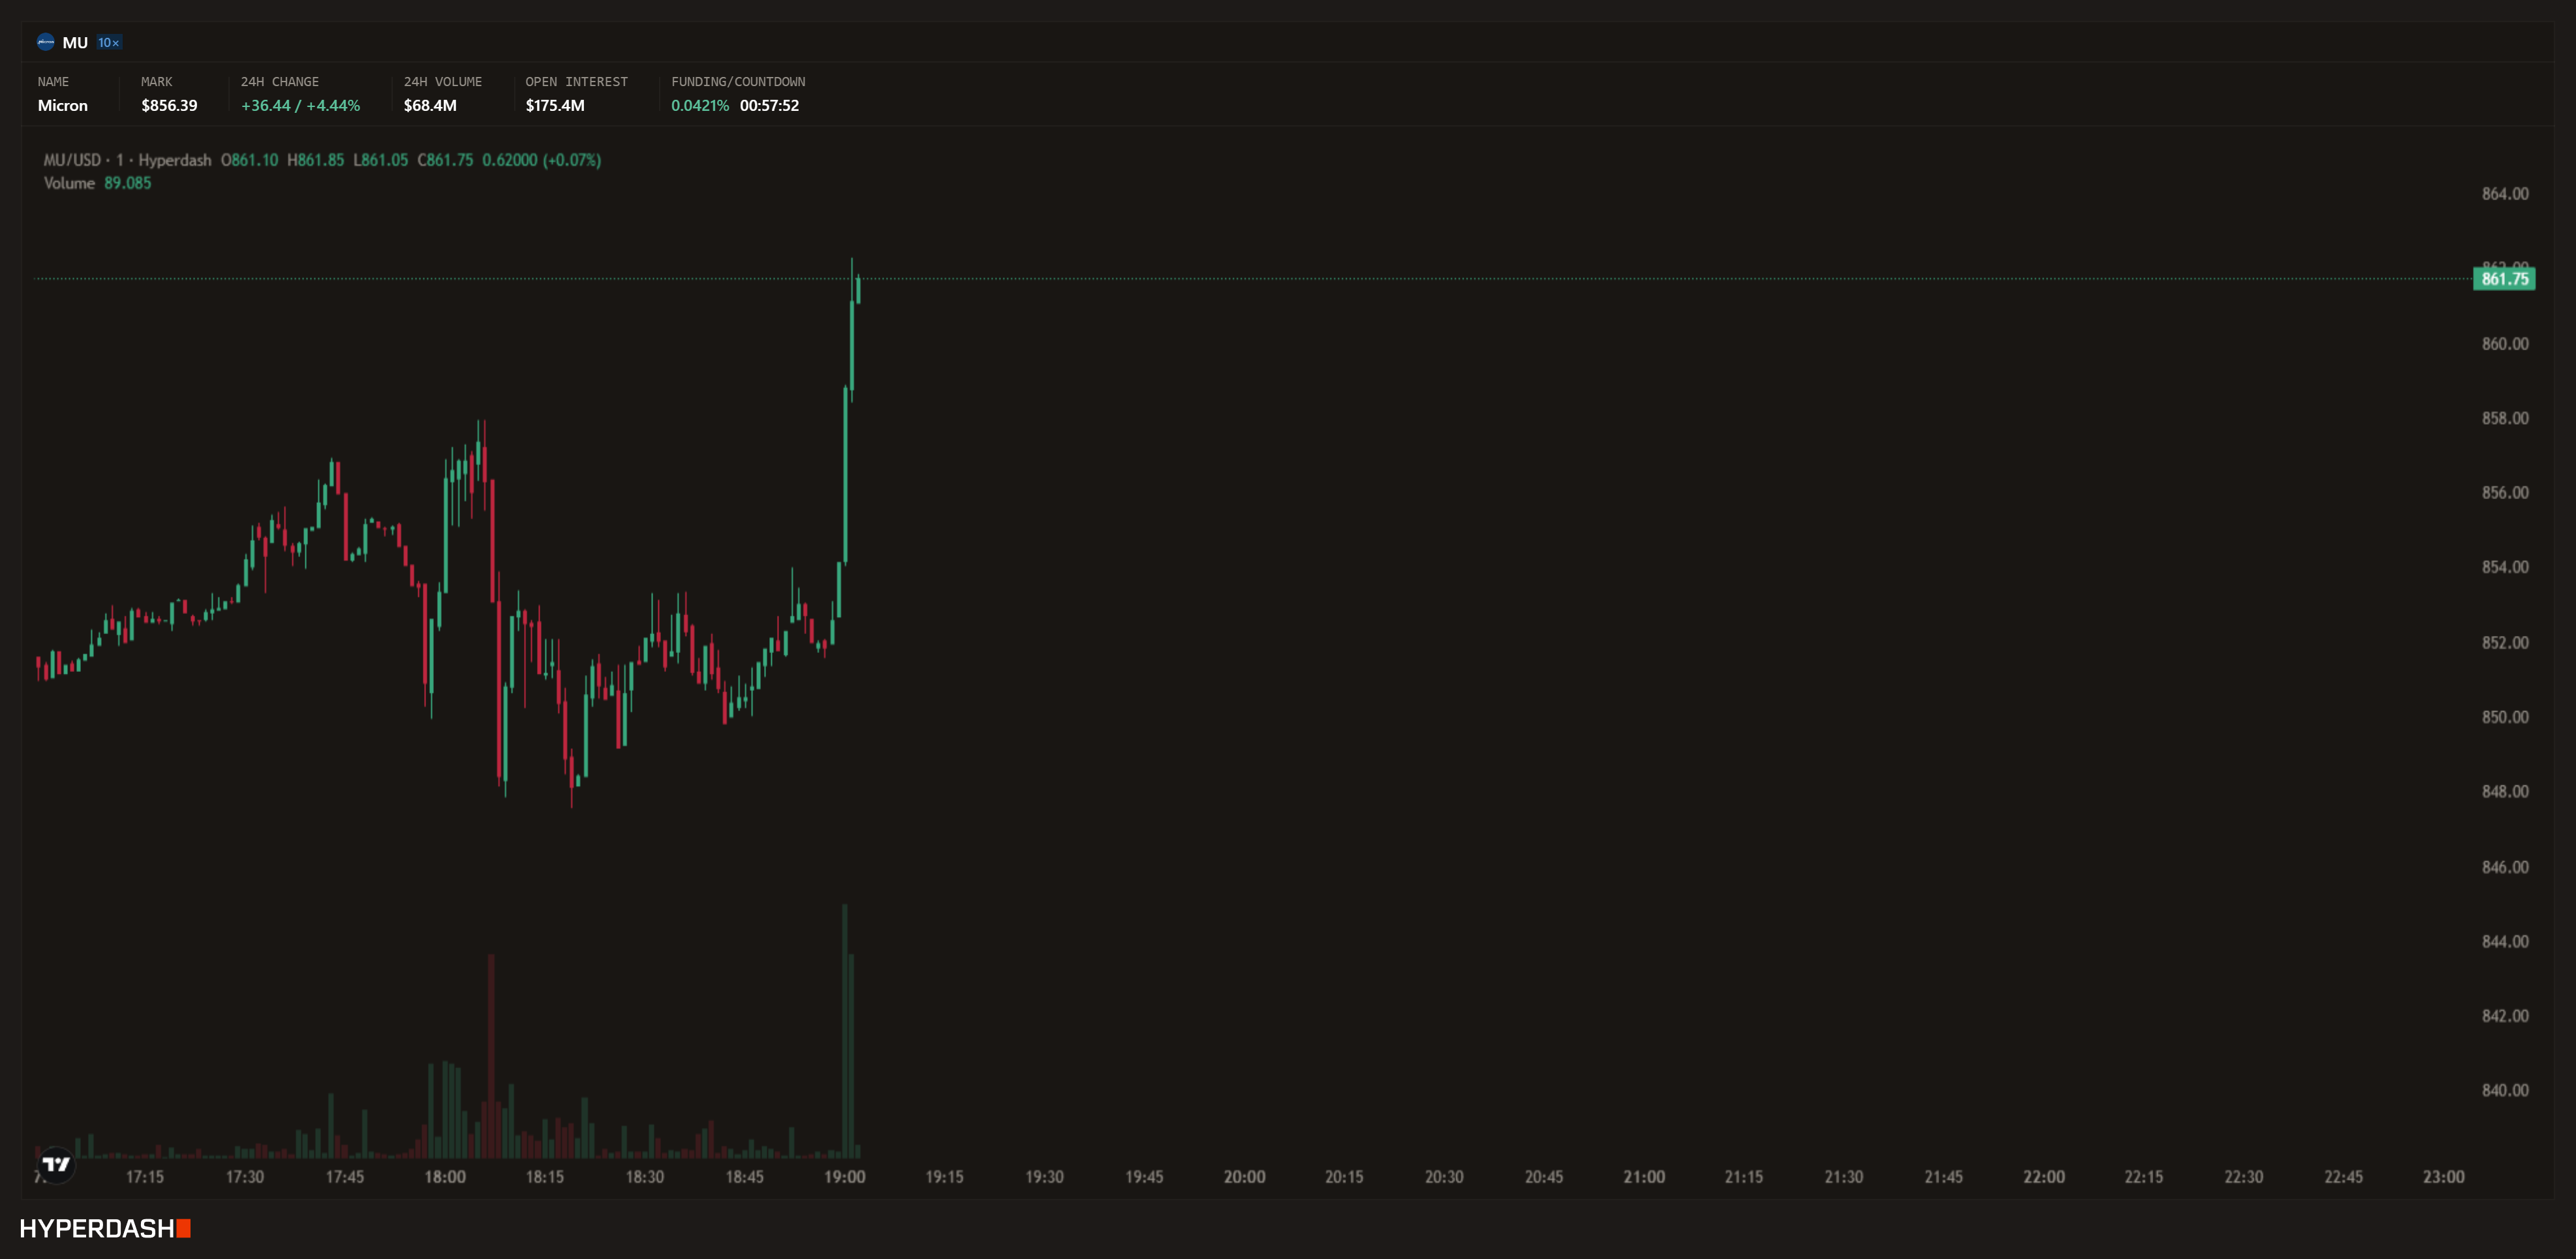Select the +36.44 / +4.44% change value
Image resolution: width=2576 pixels, height=1259 pixels.
pyautogui.click(x=301, y=105)
